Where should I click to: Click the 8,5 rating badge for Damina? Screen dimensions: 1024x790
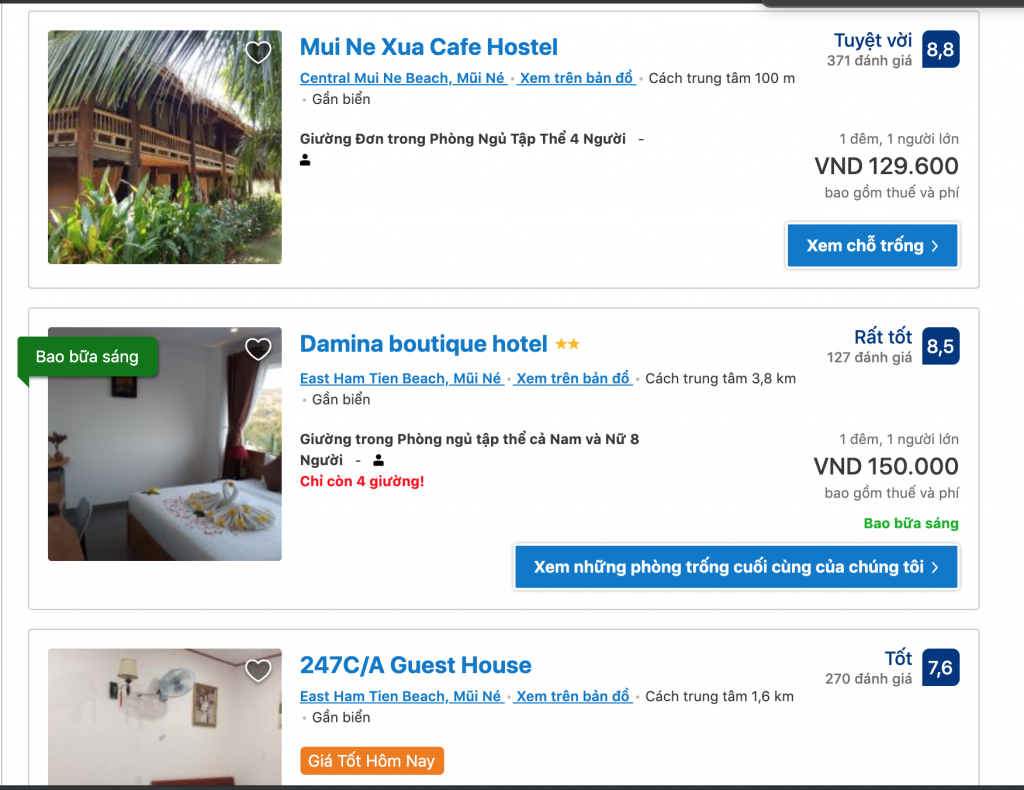(940, 346)
